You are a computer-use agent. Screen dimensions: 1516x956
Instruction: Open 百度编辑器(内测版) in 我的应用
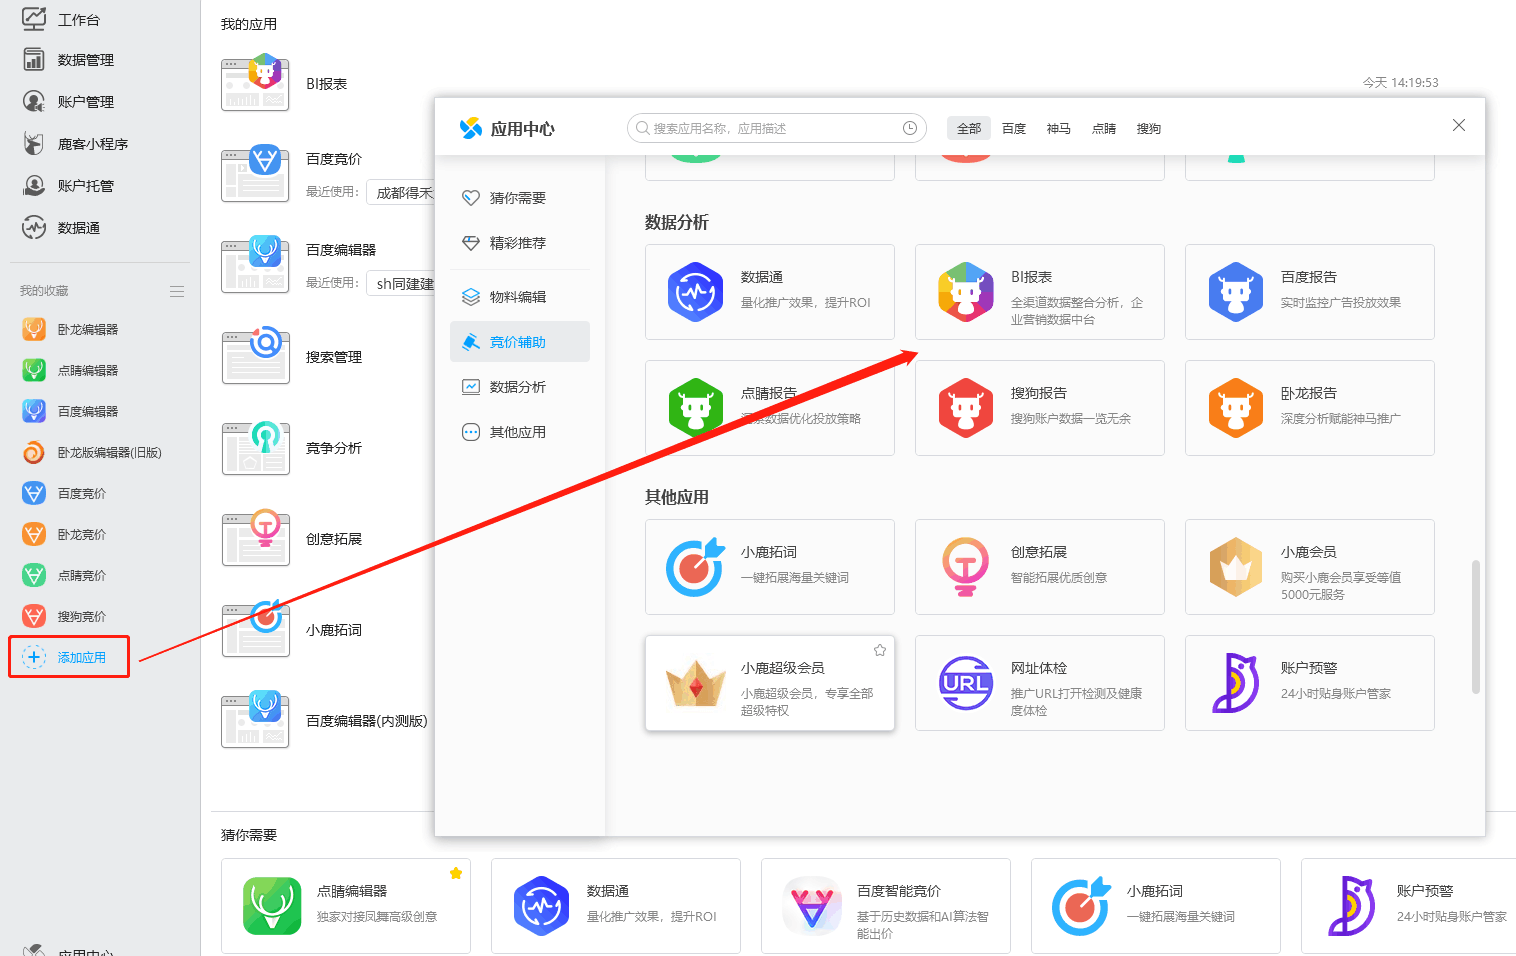click(x=256, y=721)
